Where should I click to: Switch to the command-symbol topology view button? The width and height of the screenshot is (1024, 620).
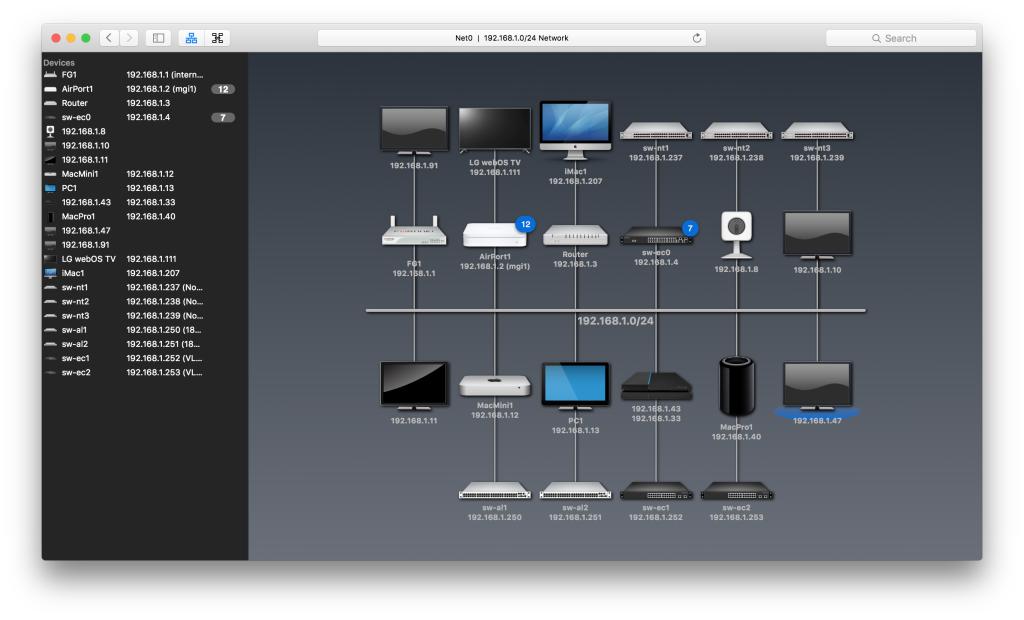(216, 38)
